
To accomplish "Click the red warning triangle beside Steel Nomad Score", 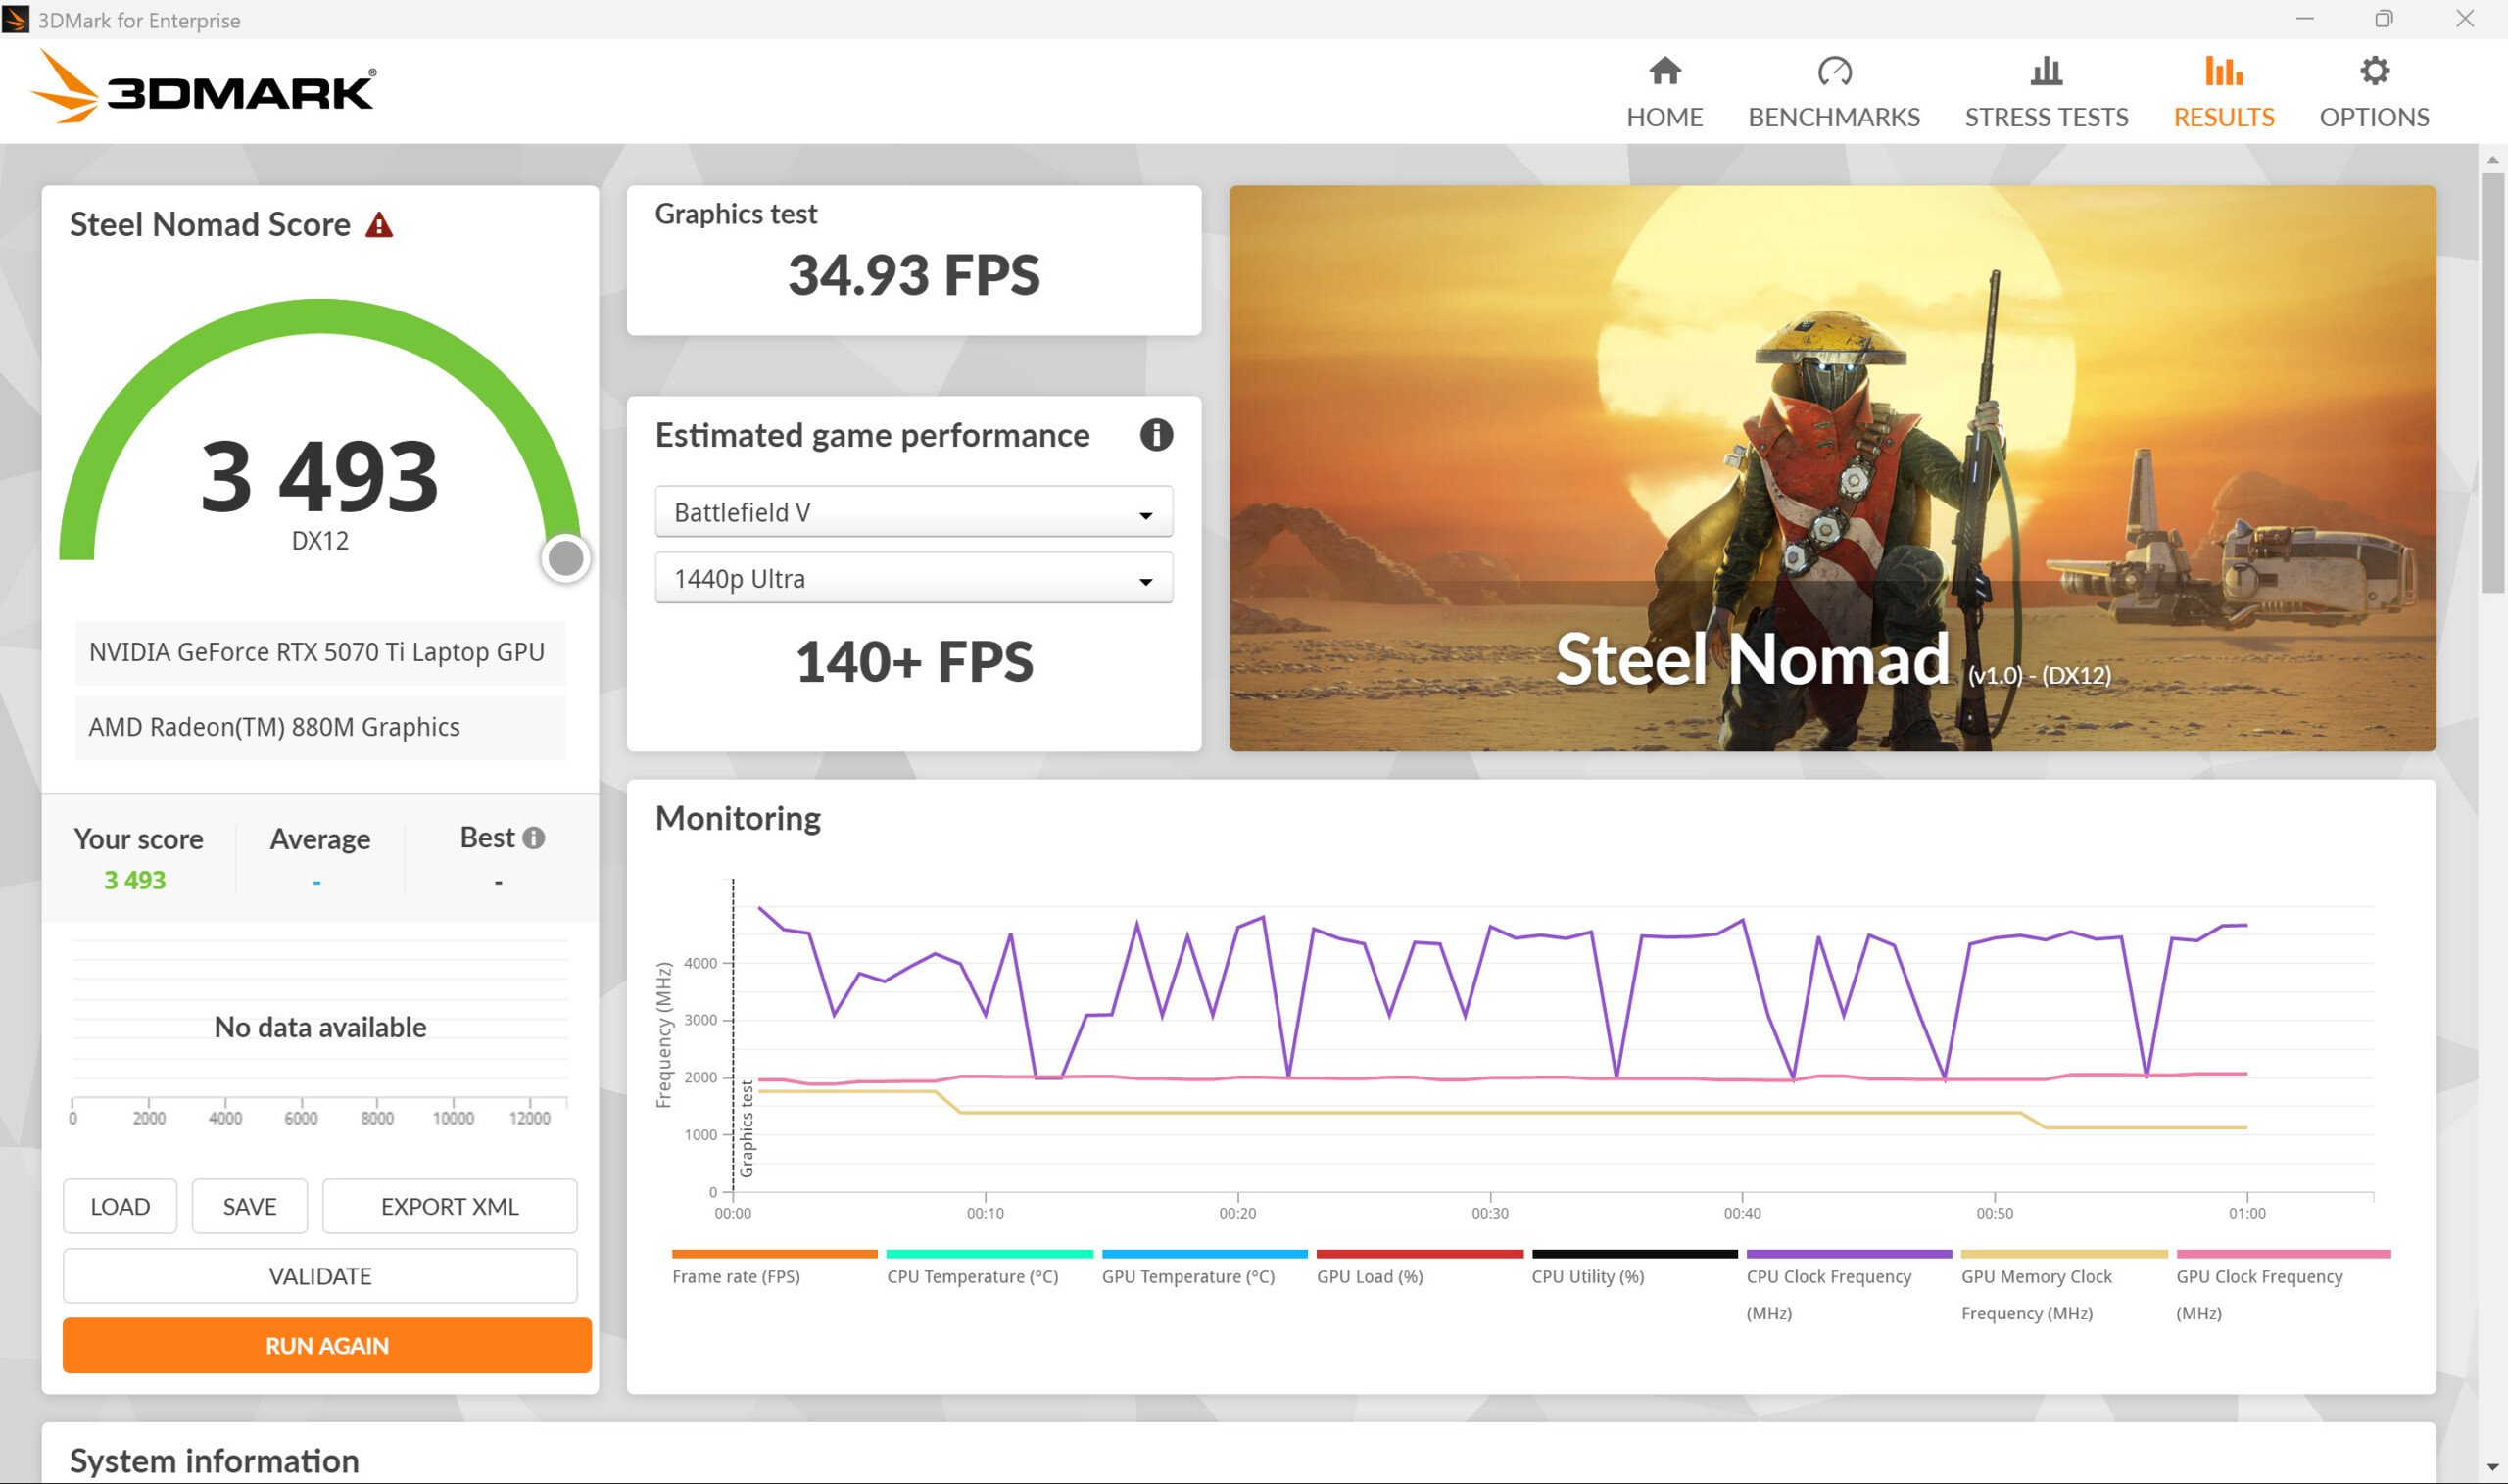I will click(379, 225).
